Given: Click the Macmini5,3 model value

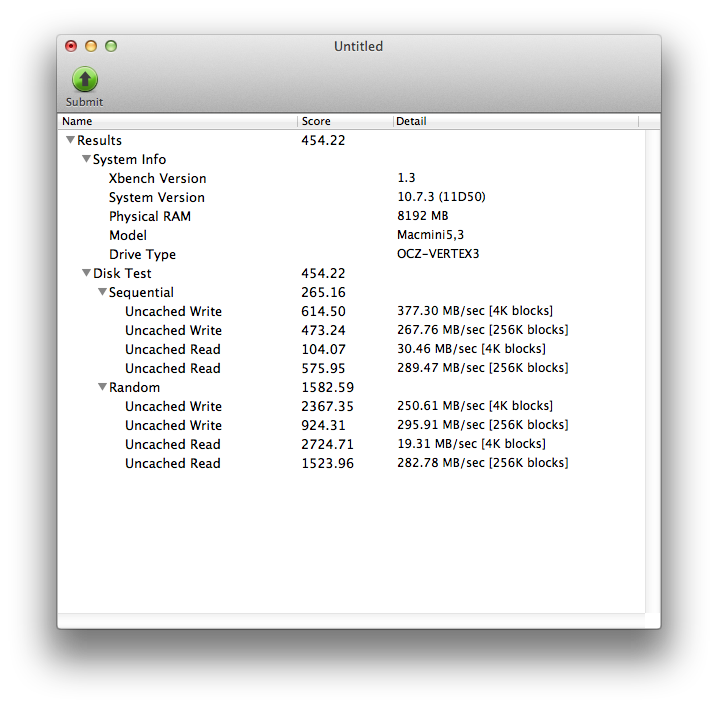Looking at the screenshot, I should (x=430, y=235).
